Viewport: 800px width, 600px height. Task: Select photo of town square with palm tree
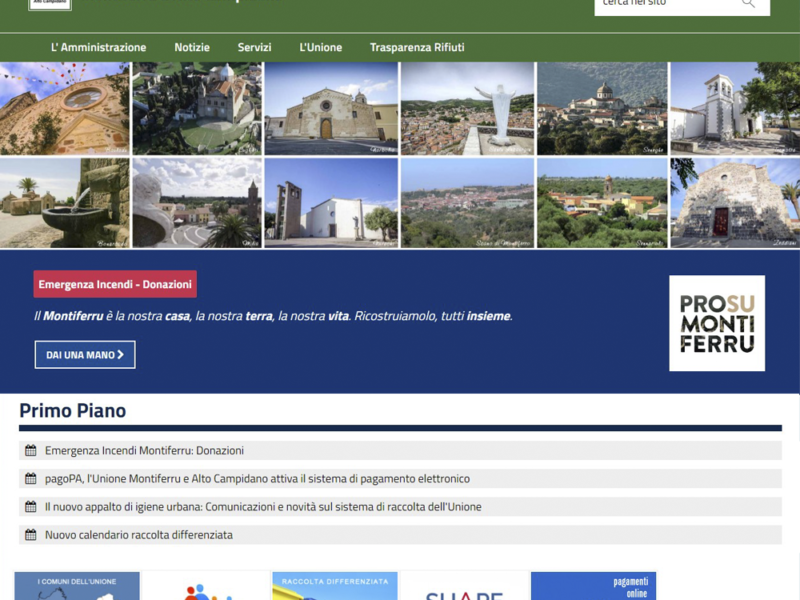pyautogui.click(x=197, y=203)
